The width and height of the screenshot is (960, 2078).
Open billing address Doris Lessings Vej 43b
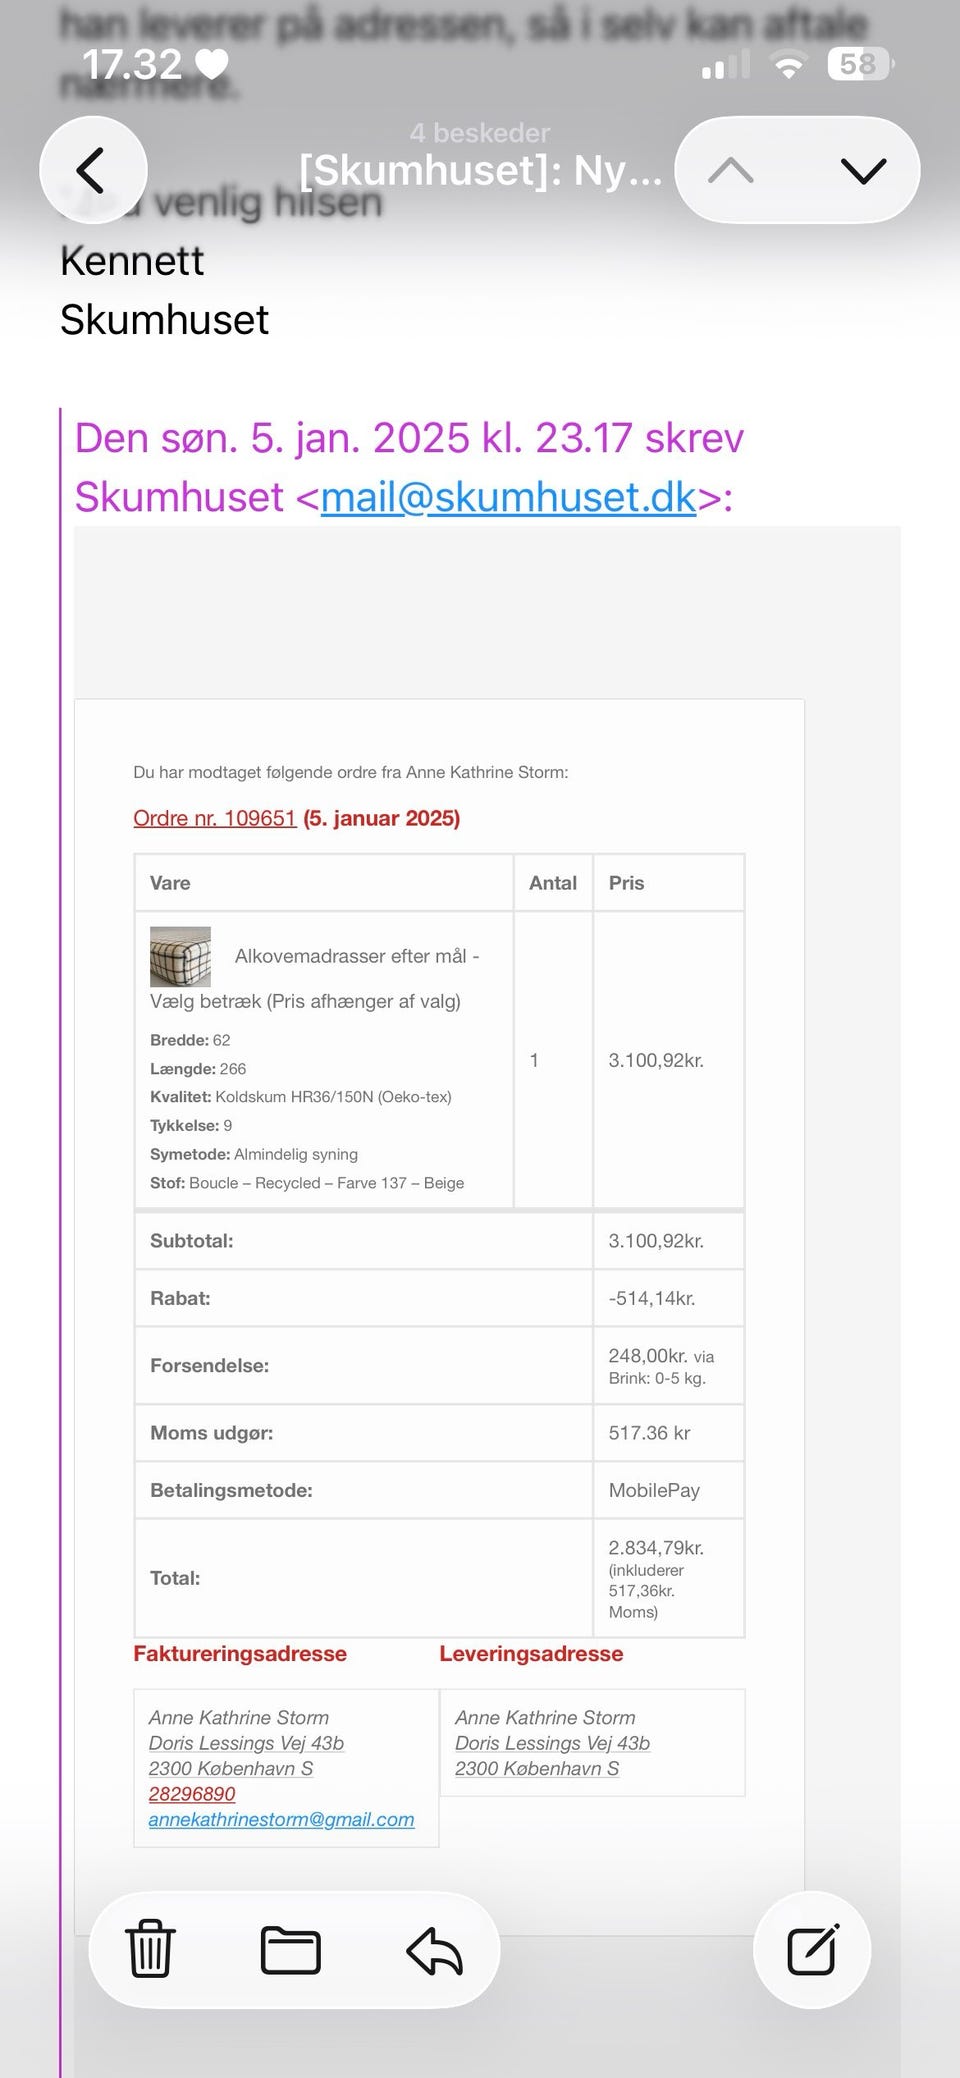pyautogui.click(x=246, y=1743)
